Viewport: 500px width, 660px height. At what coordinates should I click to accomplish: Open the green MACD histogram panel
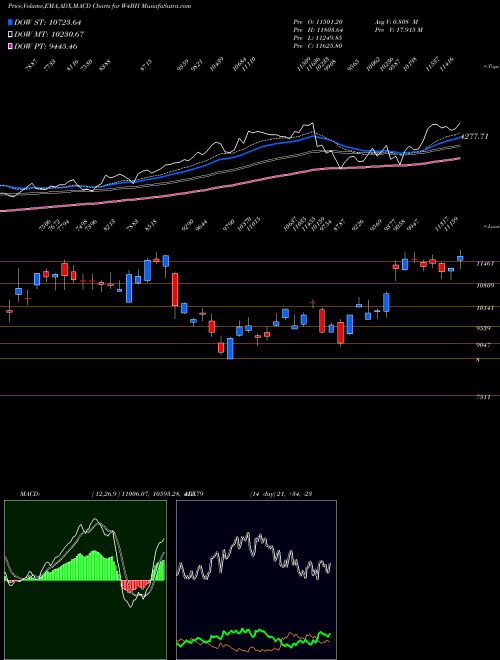pos(85,580)
